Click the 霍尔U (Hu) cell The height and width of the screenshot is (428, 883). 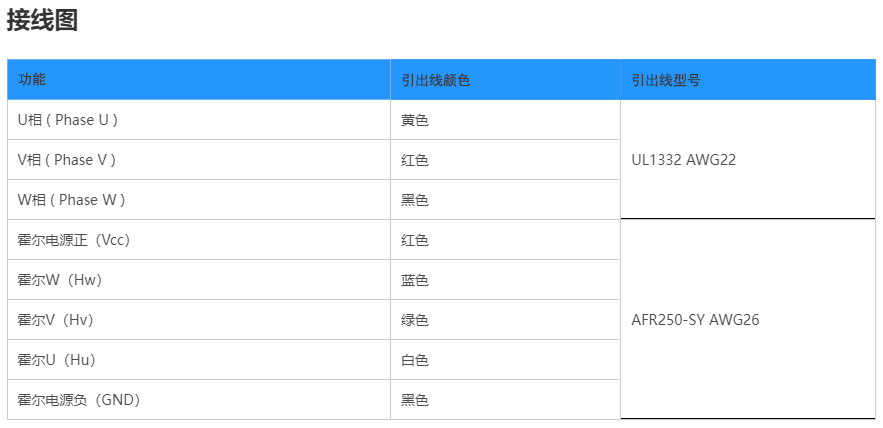60,360
